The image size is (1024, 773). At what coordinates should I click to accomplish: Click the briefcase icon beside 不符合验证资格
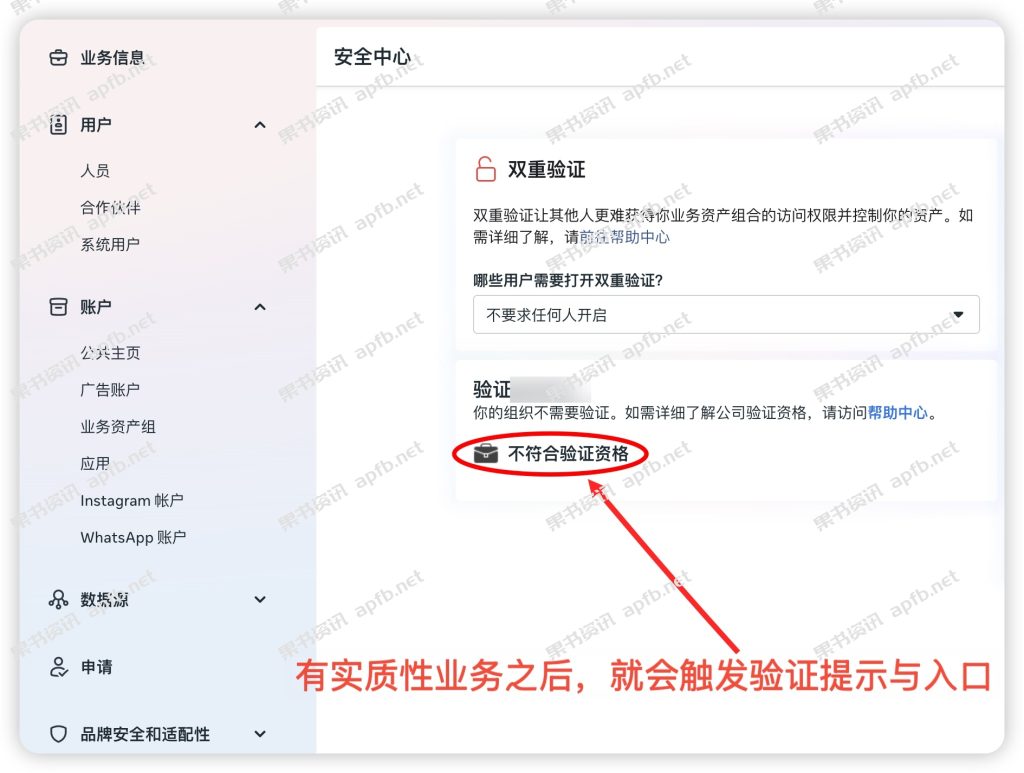click(x=486, y=453)
